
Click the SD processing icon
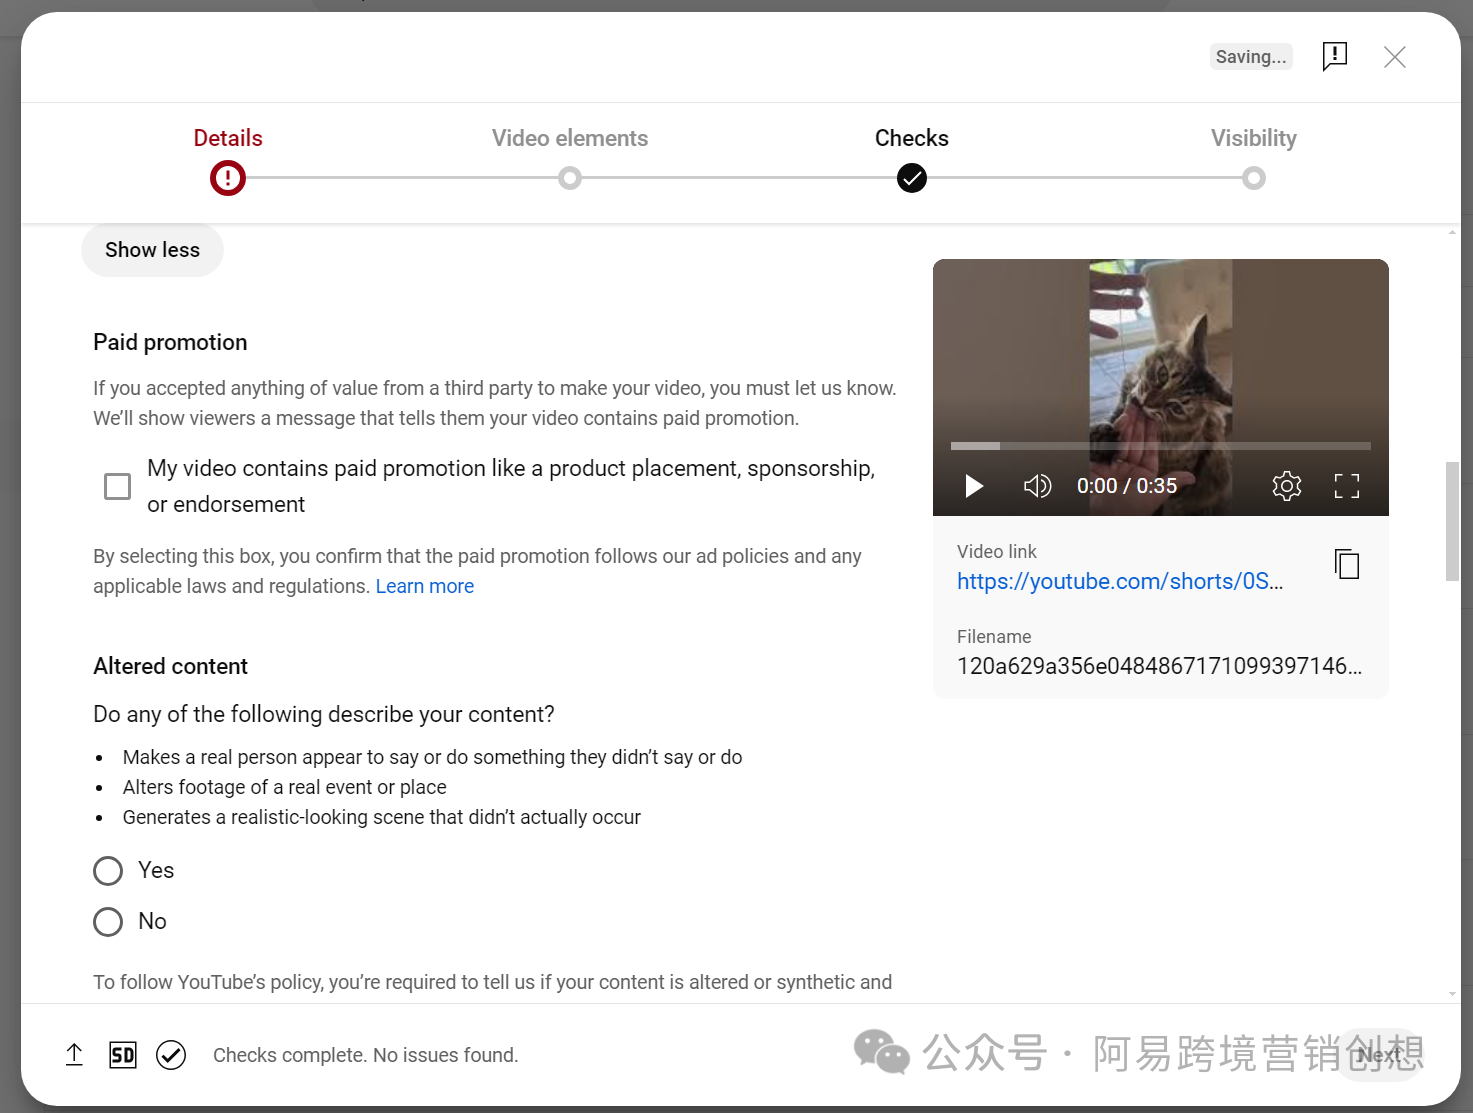123,1055
